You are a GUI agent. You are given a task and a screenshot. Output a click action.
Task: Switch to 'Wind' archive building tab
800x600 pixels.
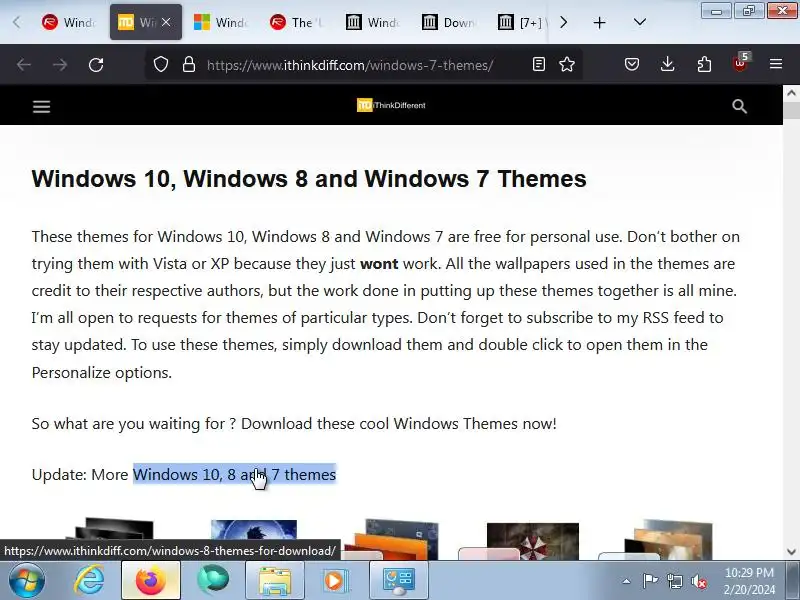(x=373, y=22)
